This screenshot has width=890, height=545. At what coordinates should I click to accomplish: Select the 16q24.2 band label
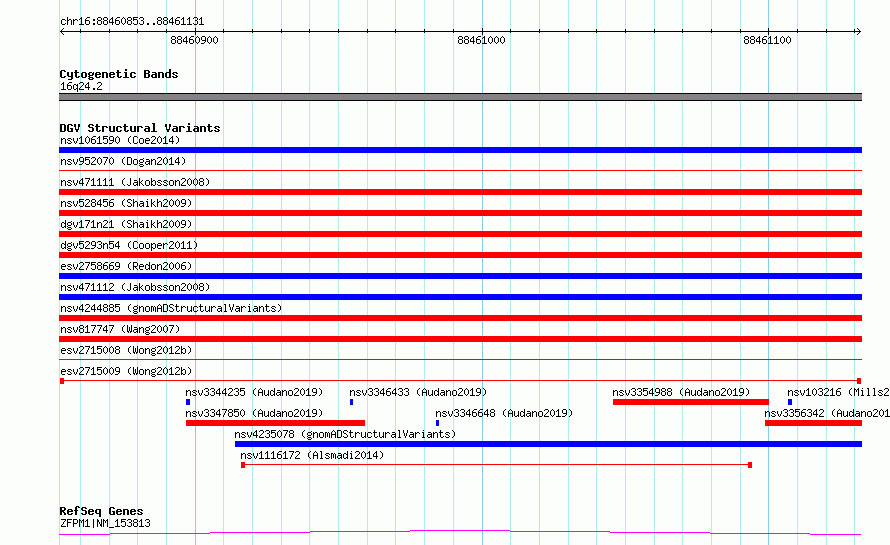(81, 86)
